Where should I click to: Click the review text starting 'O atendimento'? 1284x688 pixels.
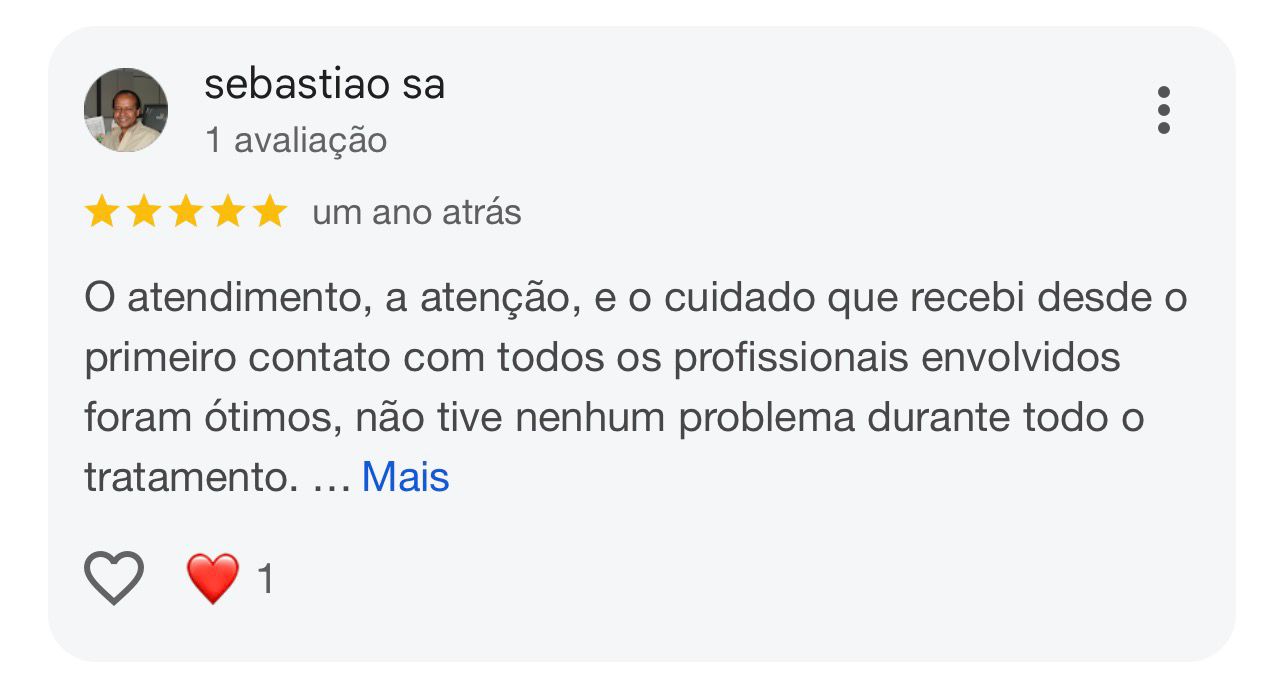636,388
